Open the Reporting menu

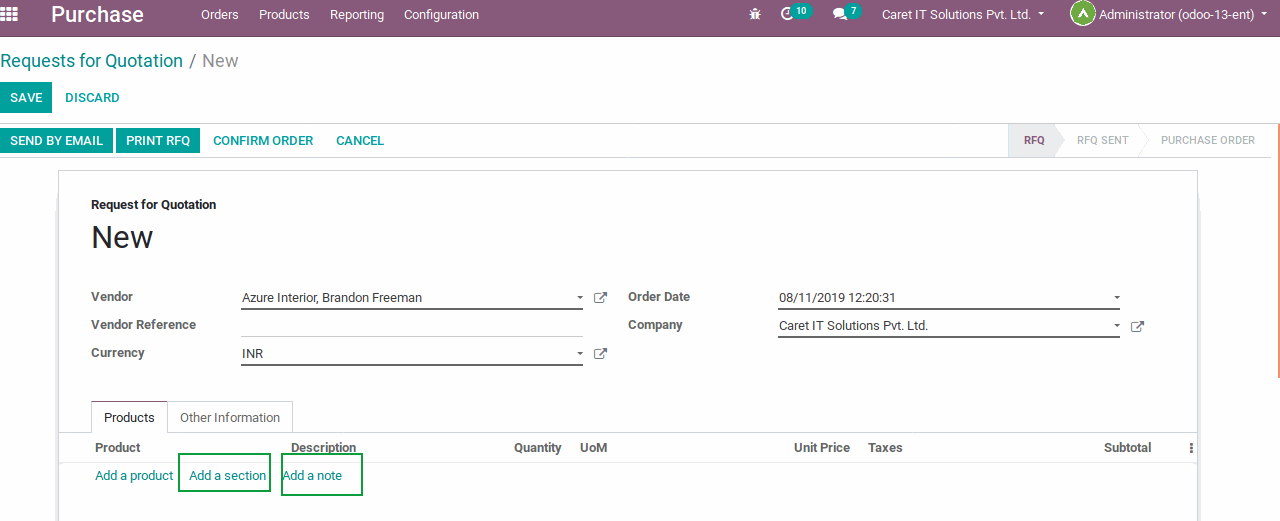point(357,15)
